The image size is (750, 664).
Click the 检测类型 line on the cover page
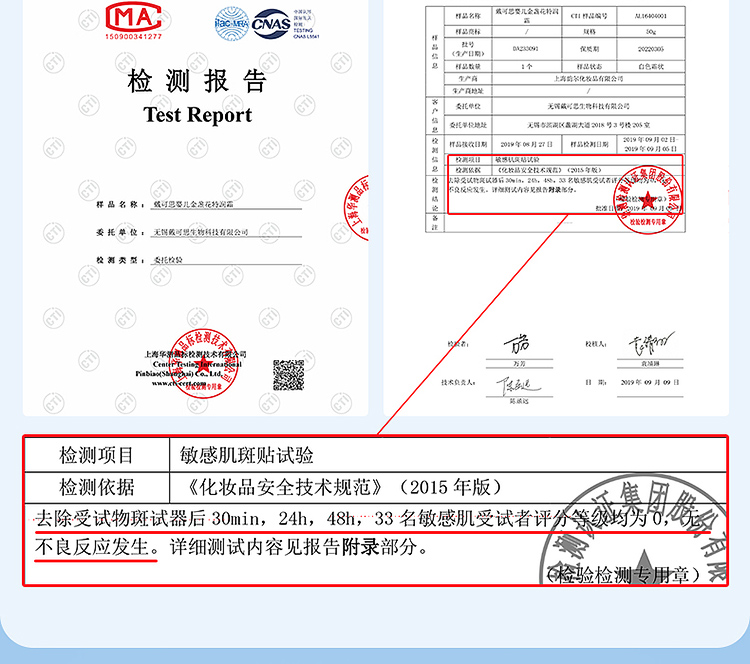(x=199, y=260)
